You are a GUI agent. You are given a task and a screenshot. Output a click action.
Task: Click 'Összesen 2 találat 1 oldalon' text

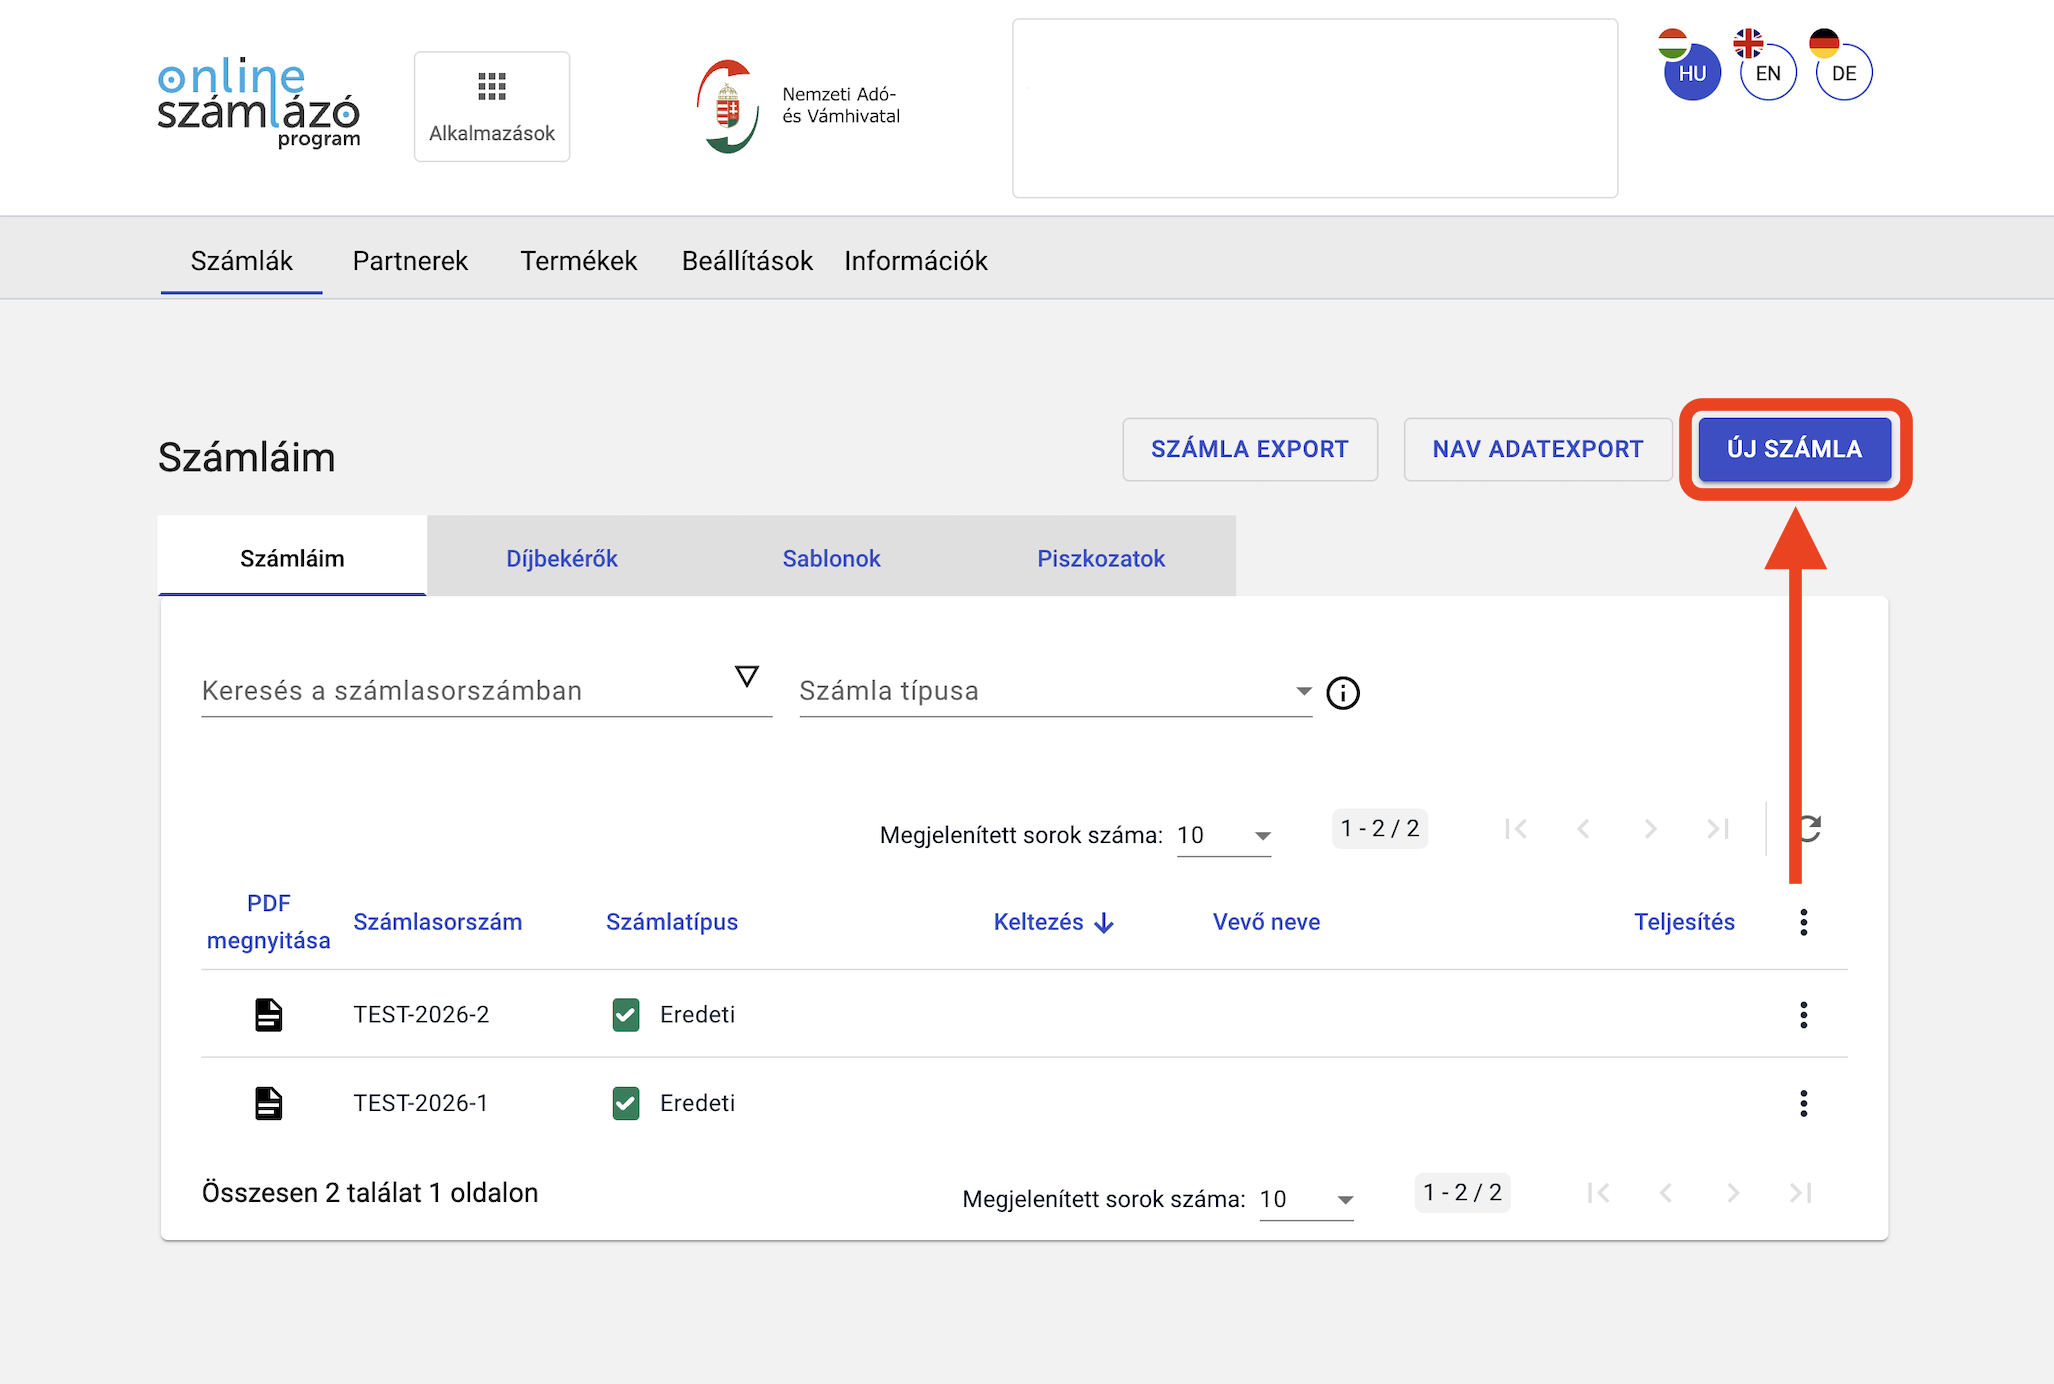(x=370, y=1193)
